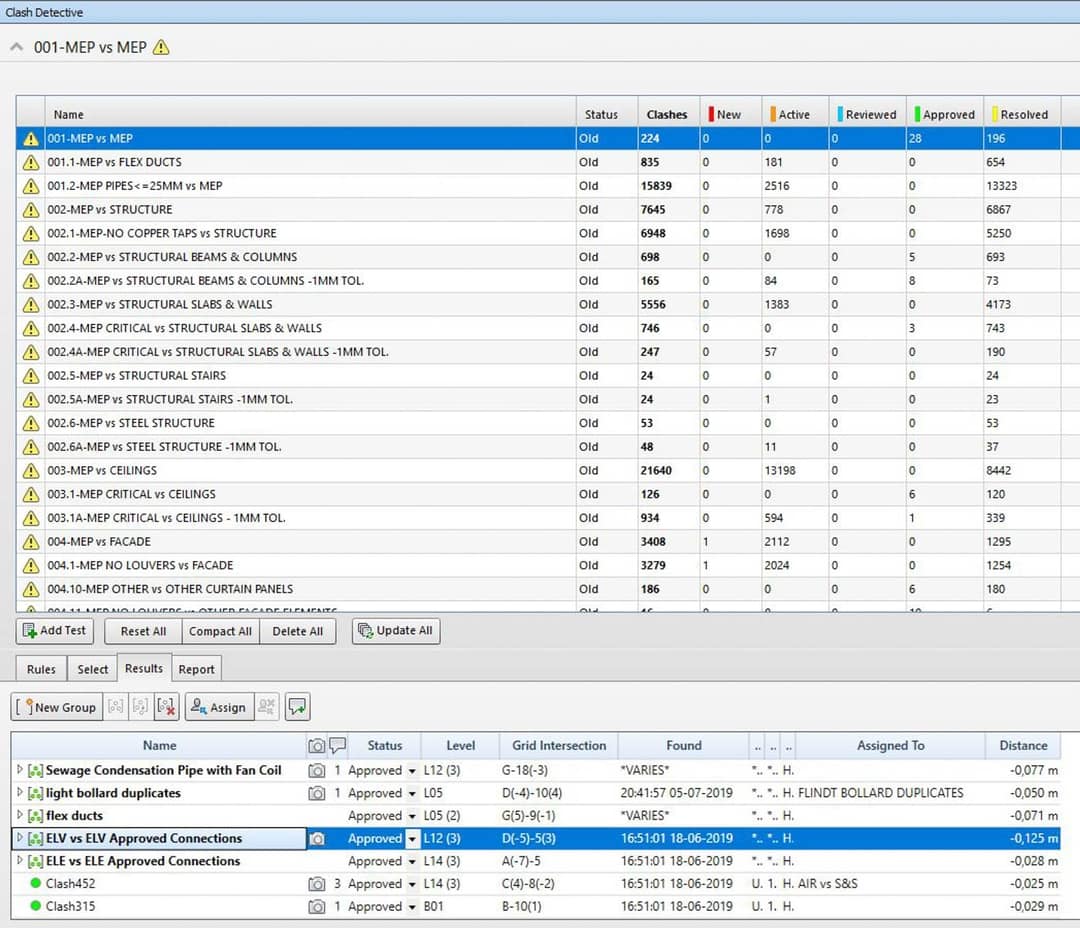Click the red-X remove from group icon

(x=167, y=707)
